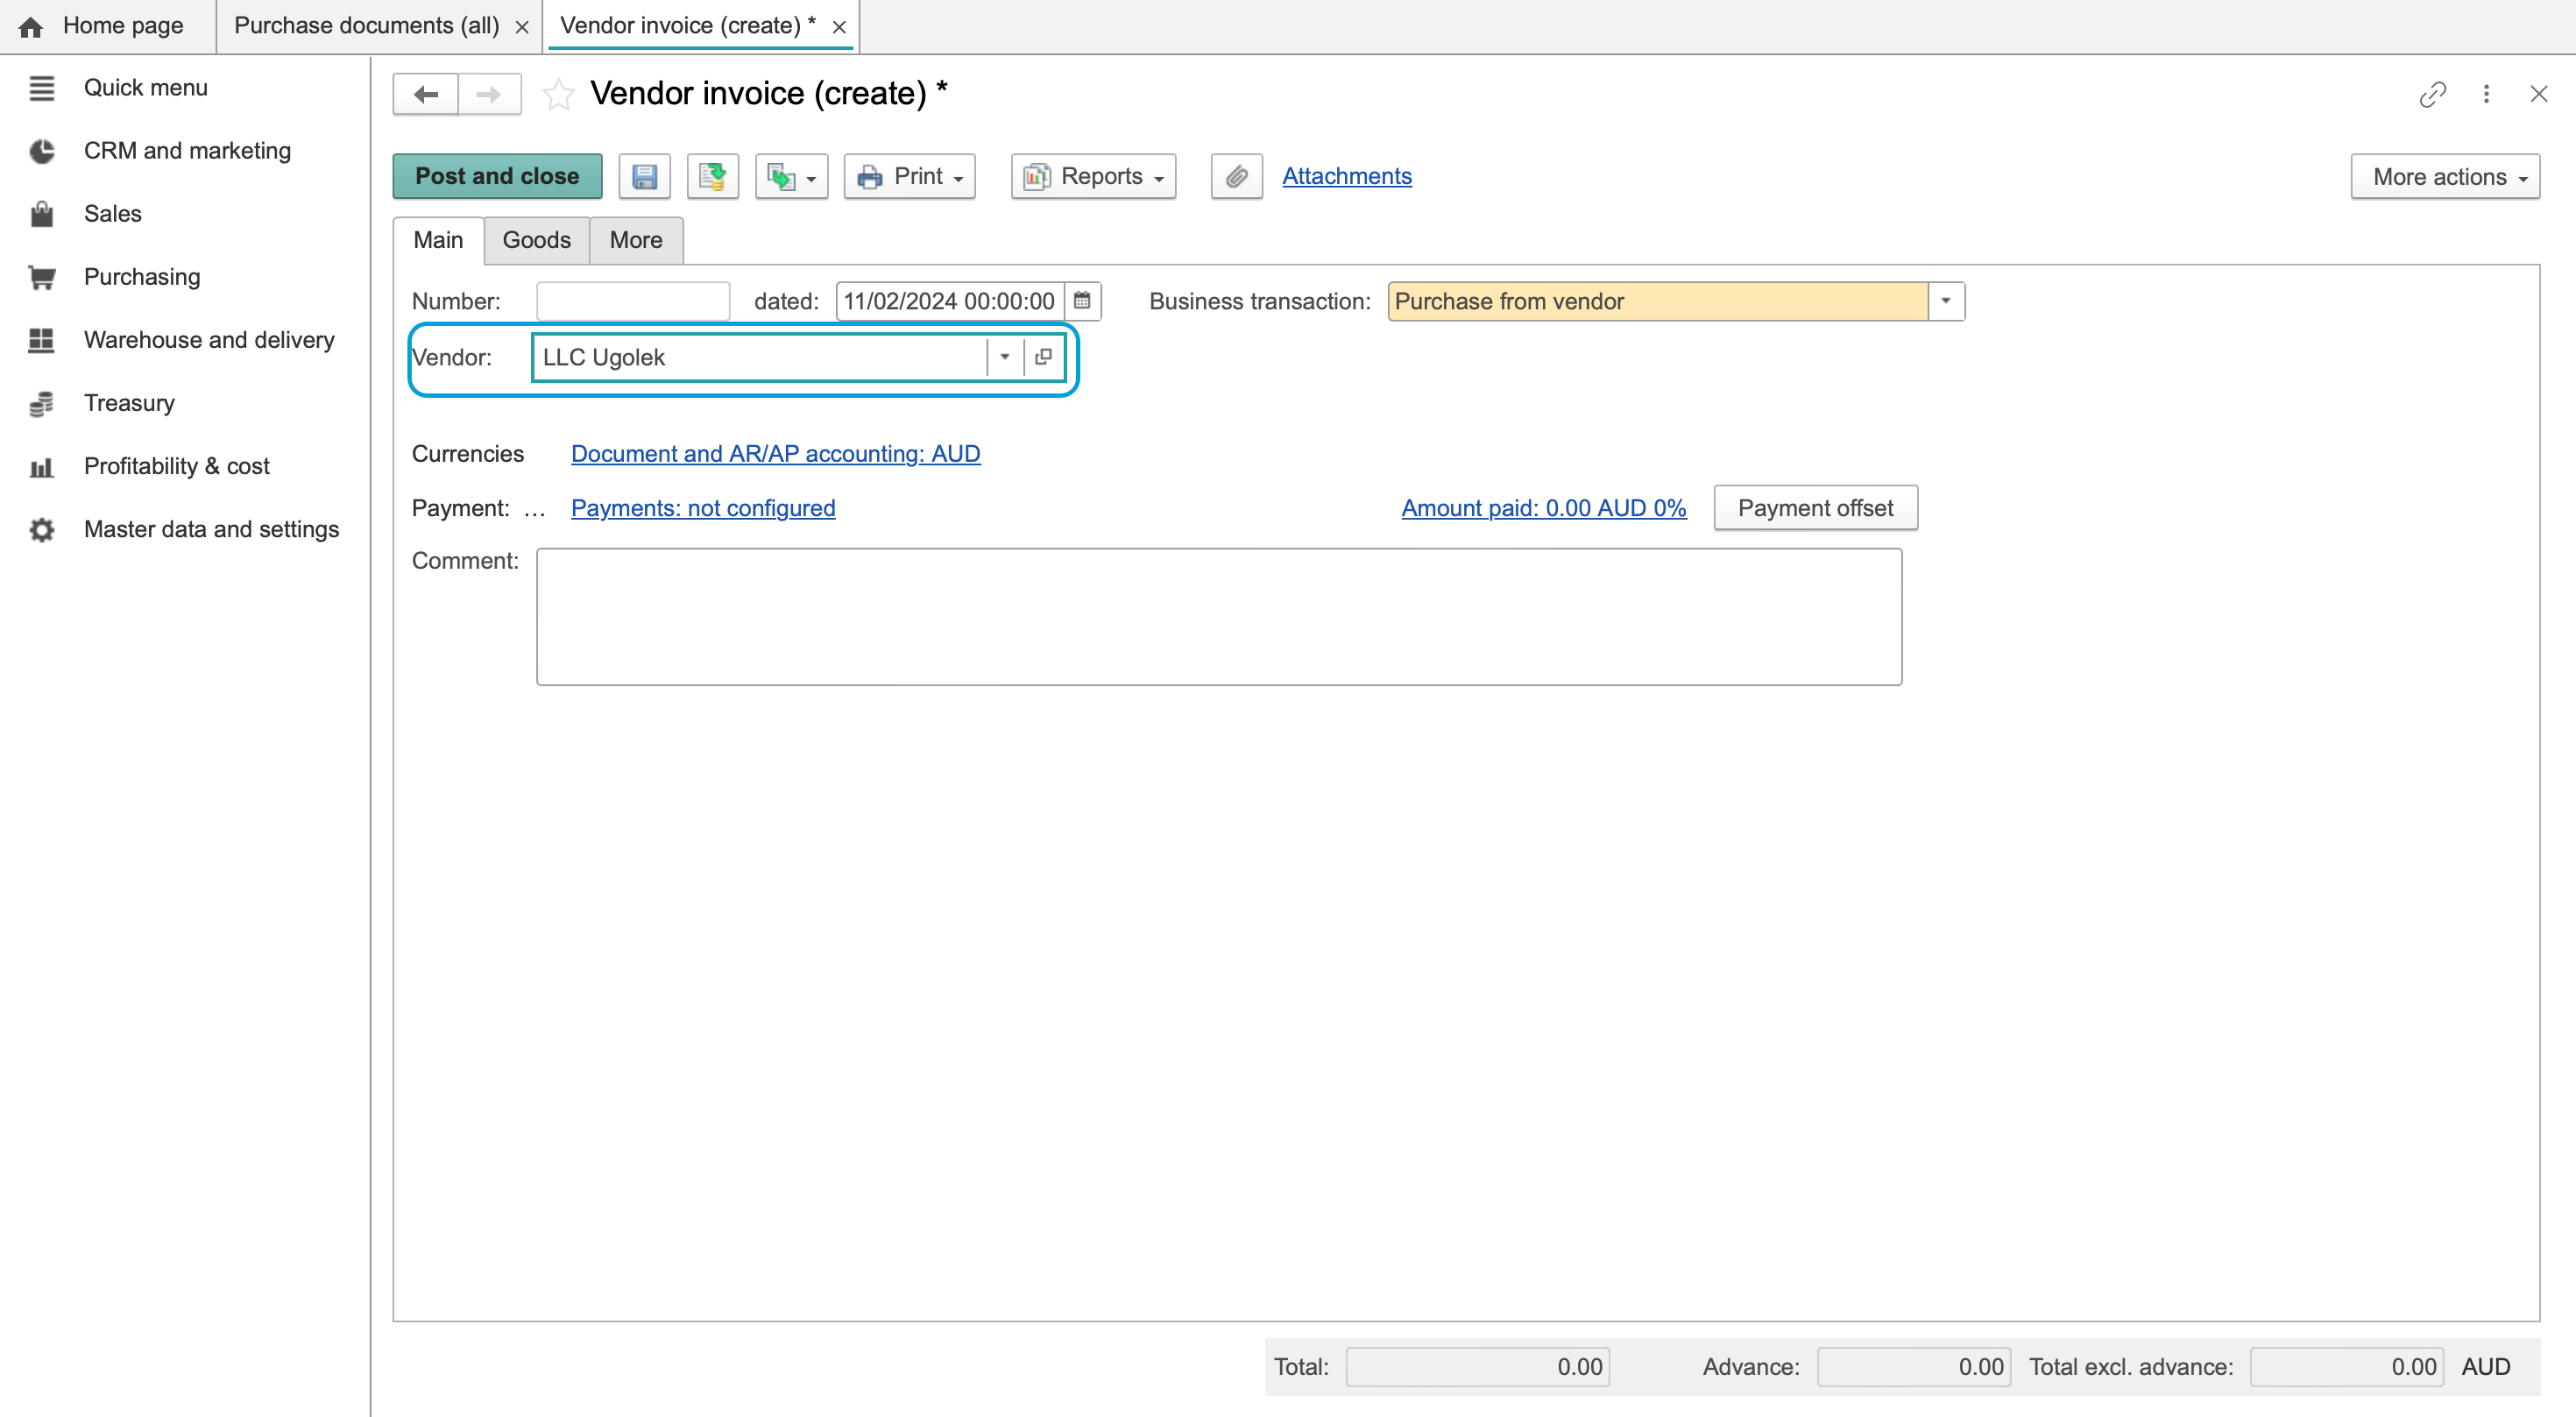The image size is (2576, 1417).
Task: Open Master data and settings gear
Action: click(41, 529)
